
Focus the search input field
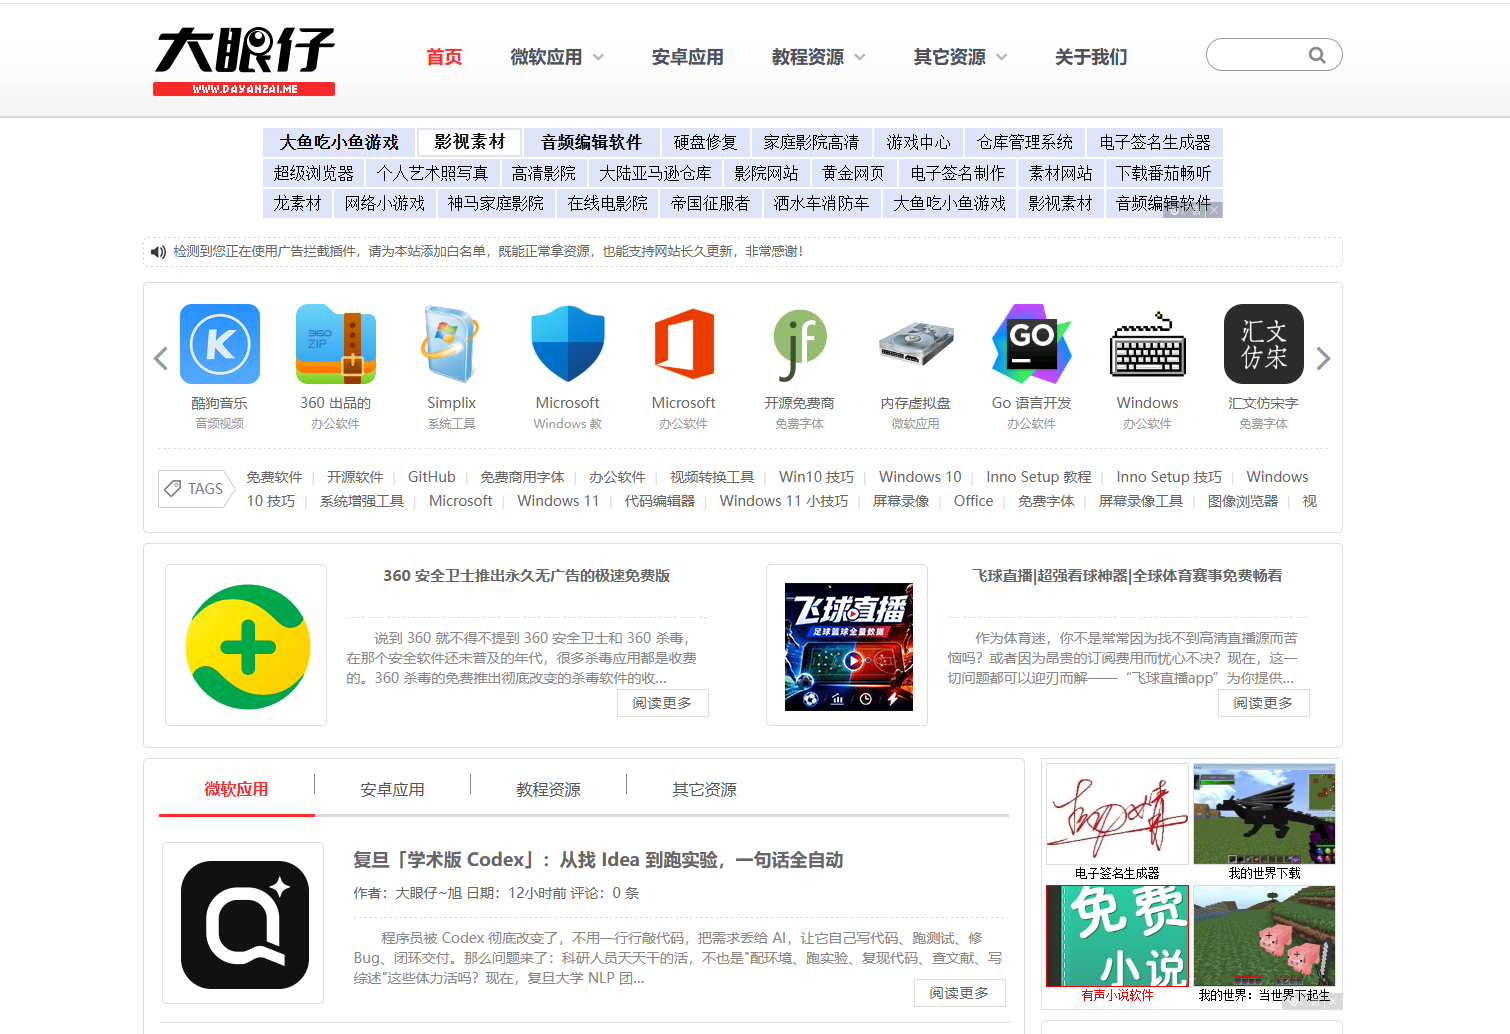coord(1256,55)
